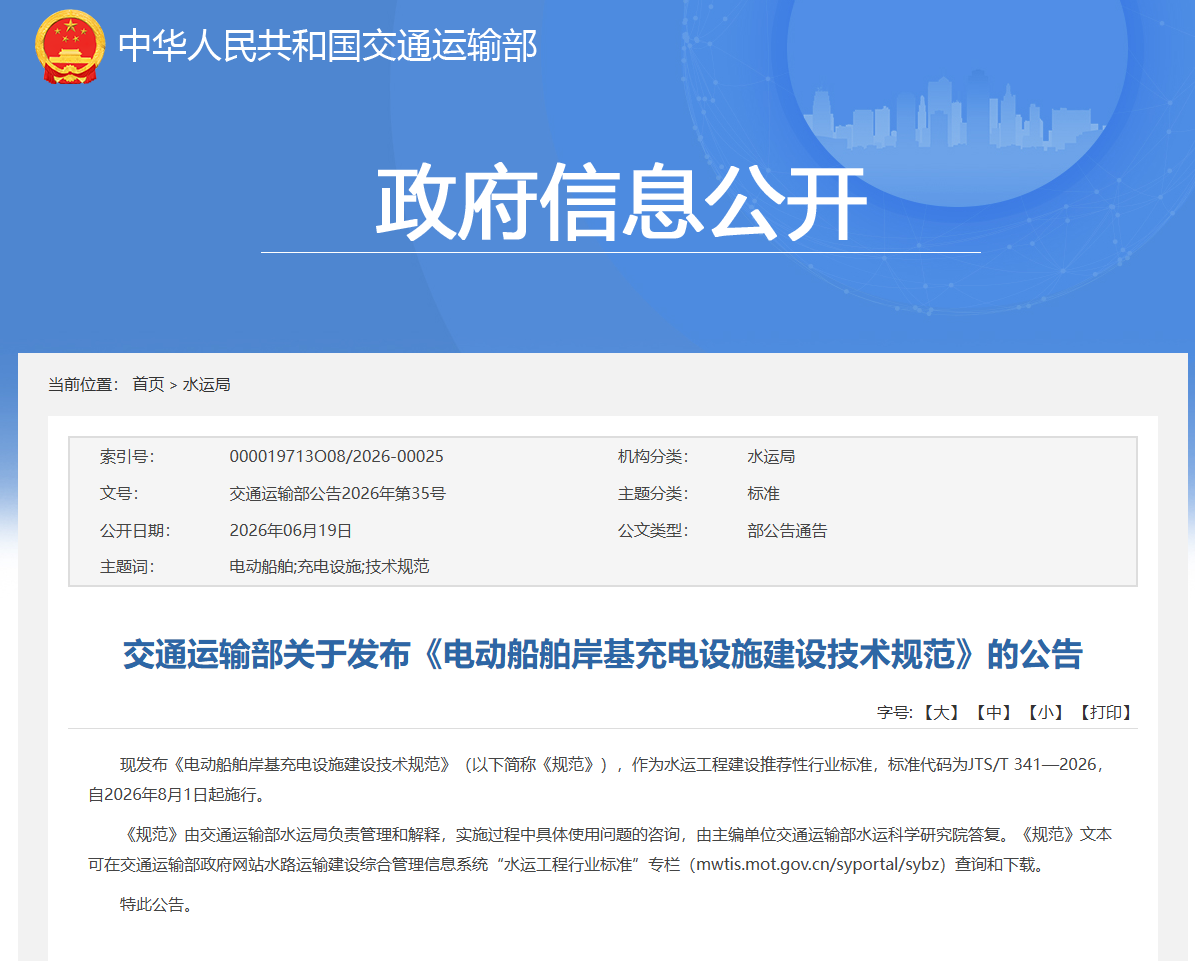Click the closing line 特此公告
Viewport: 1195px width, 961px height.
coord(156,905)
